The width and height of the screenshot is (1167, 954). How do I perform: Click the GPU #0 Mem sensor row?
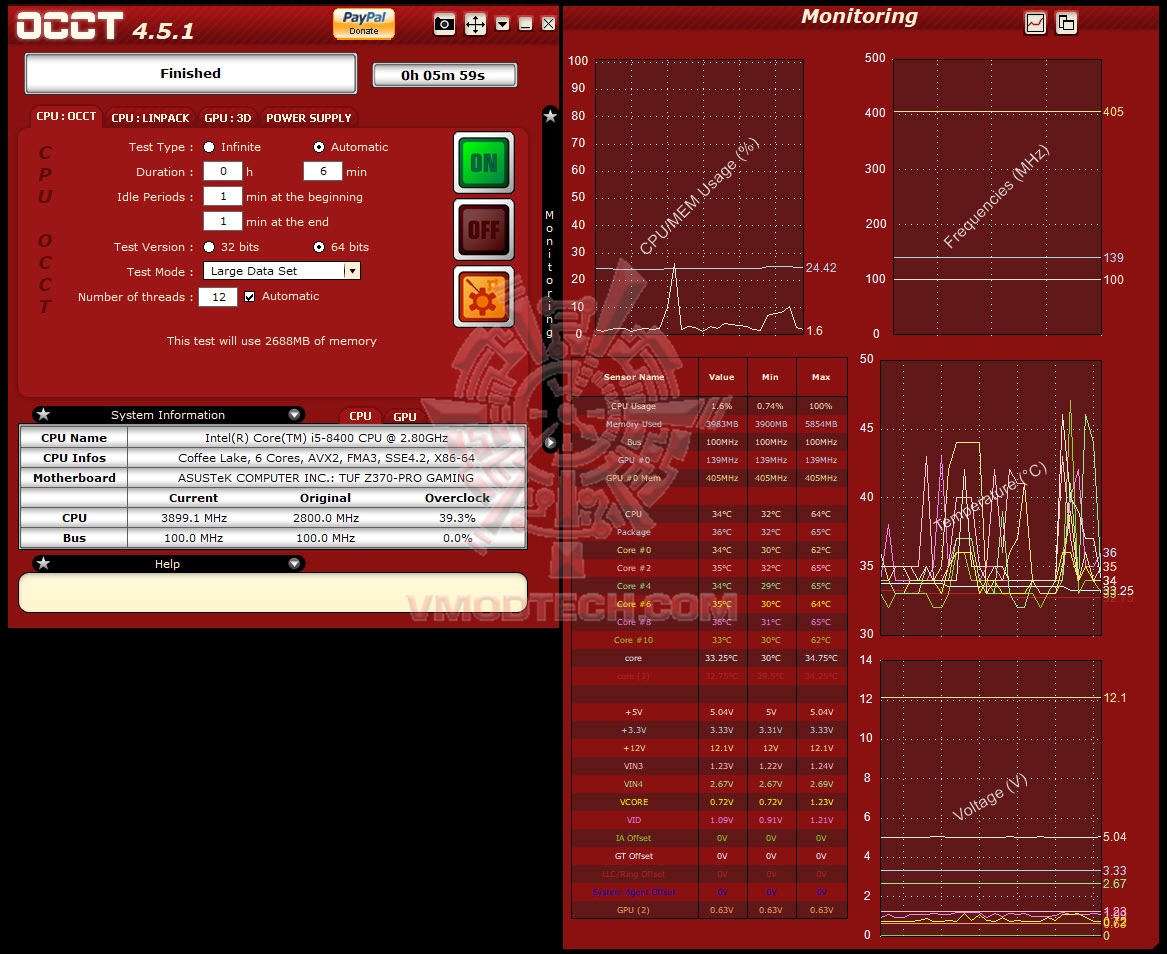click(x=709, y=478)
